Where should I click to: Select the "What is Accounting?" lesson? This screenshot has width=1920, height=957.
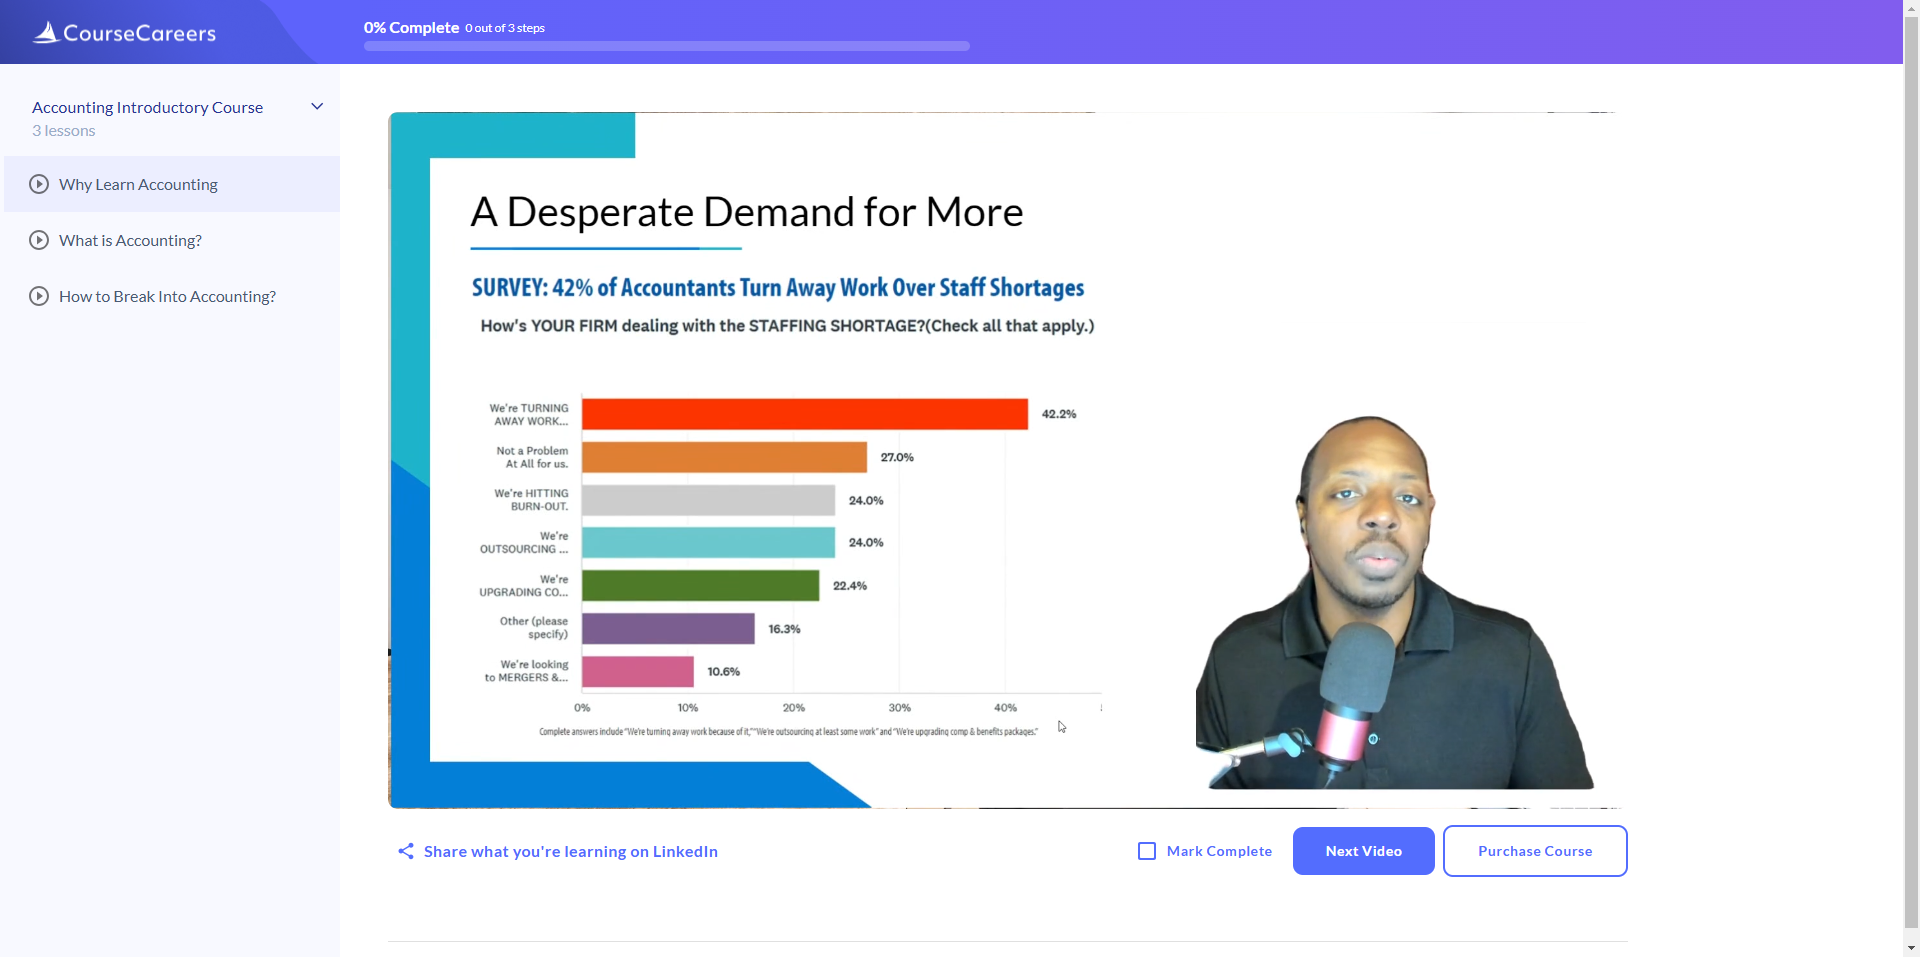click(x=130, y=240)
